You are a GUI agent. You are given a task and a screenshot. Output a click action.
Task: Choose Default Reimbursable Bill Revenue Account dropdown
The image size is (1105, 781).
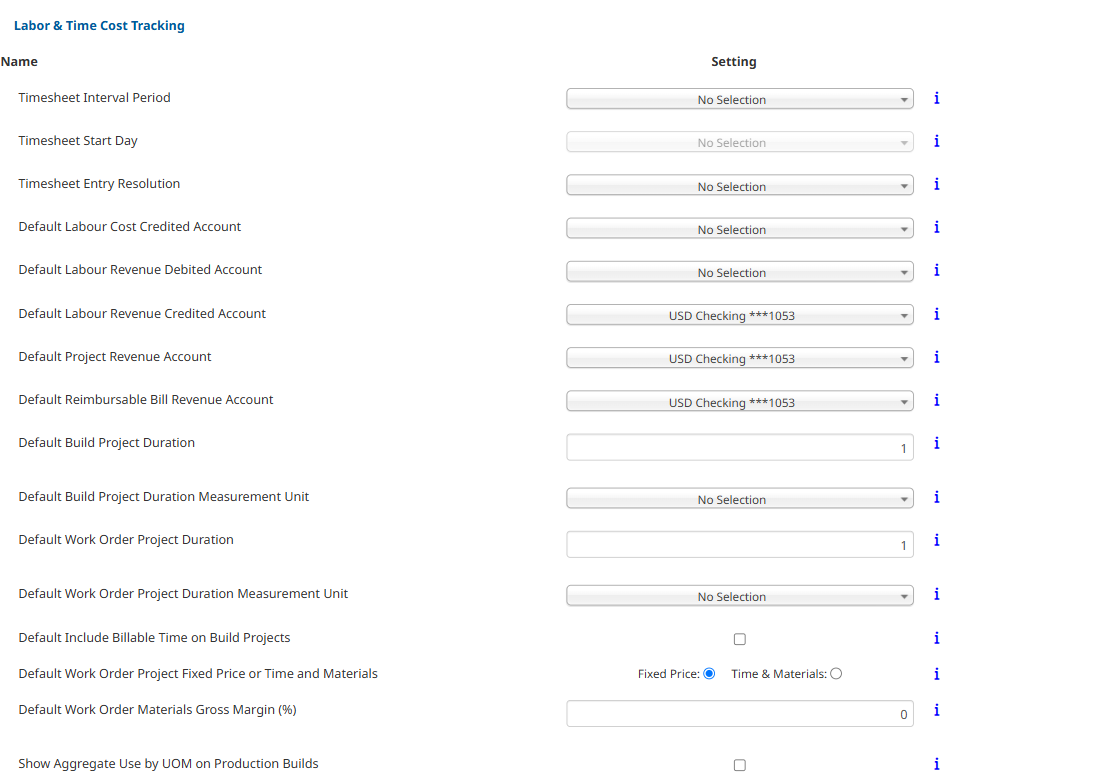pos(740,402)
